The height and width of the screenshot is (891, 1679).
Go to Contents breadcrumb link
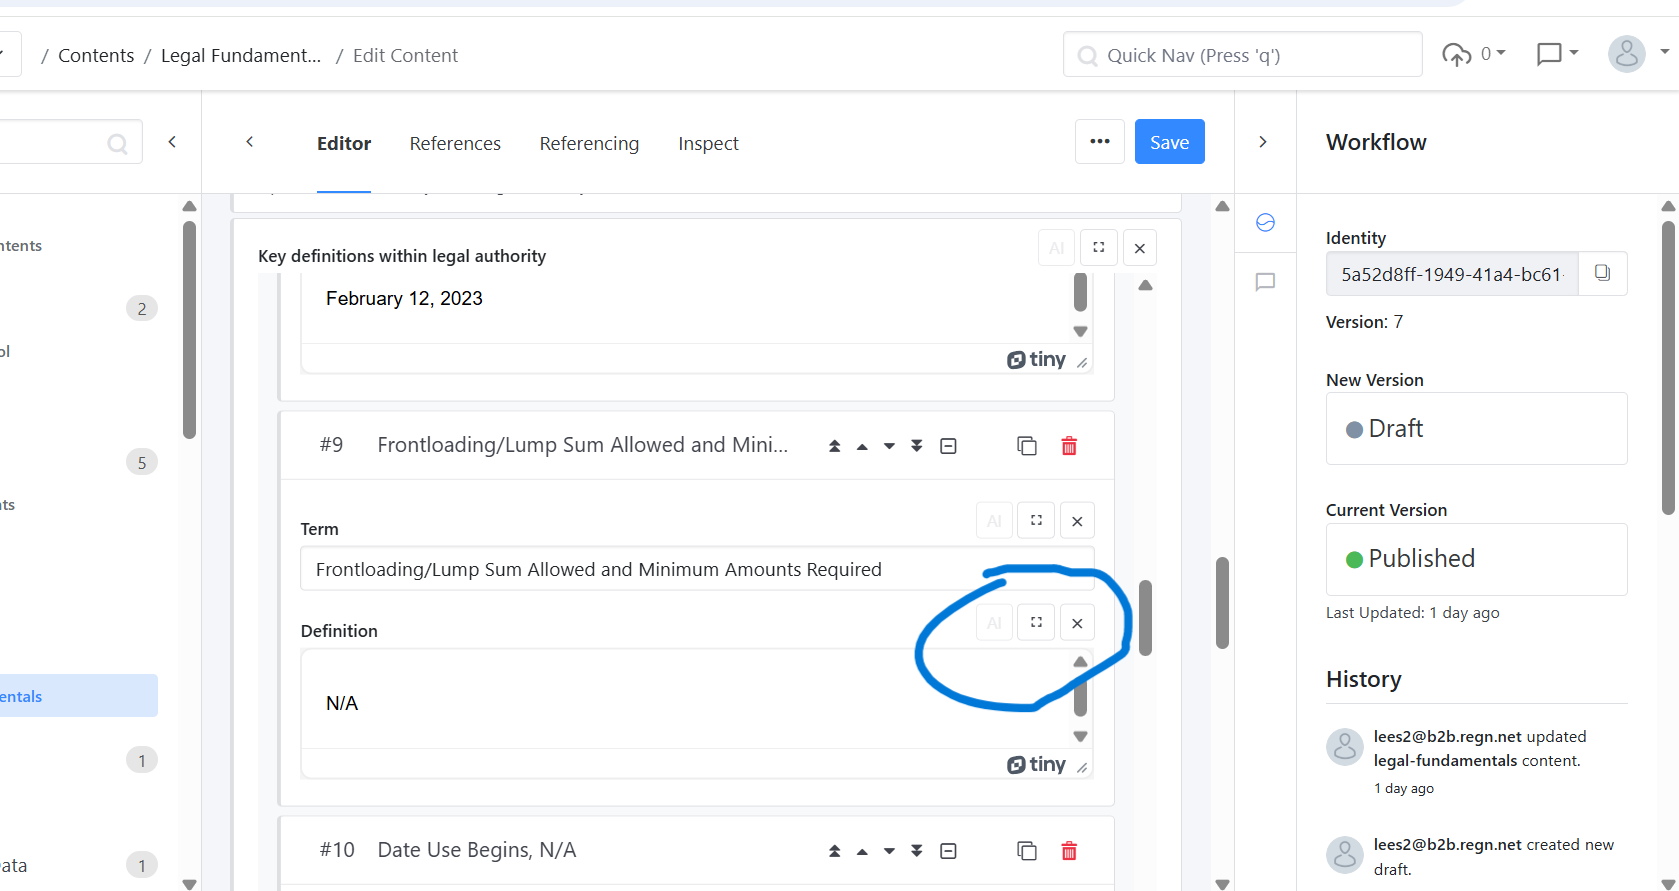(96, 56)
